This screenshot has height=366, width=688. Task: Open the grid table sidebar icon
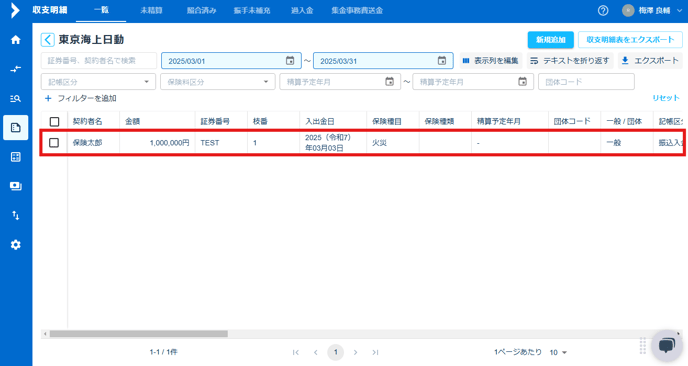(x=16, y=157)
